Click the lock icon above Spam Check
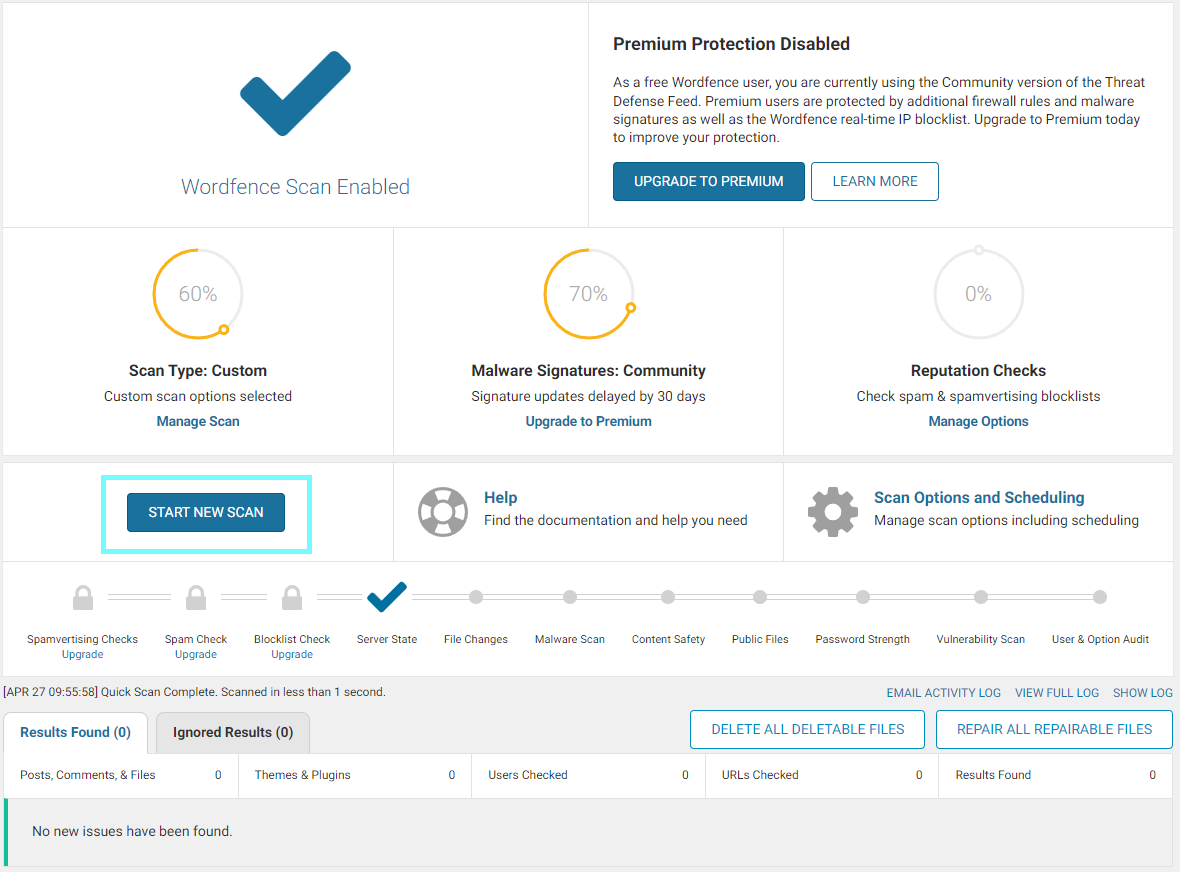 (x=195, y=597)
